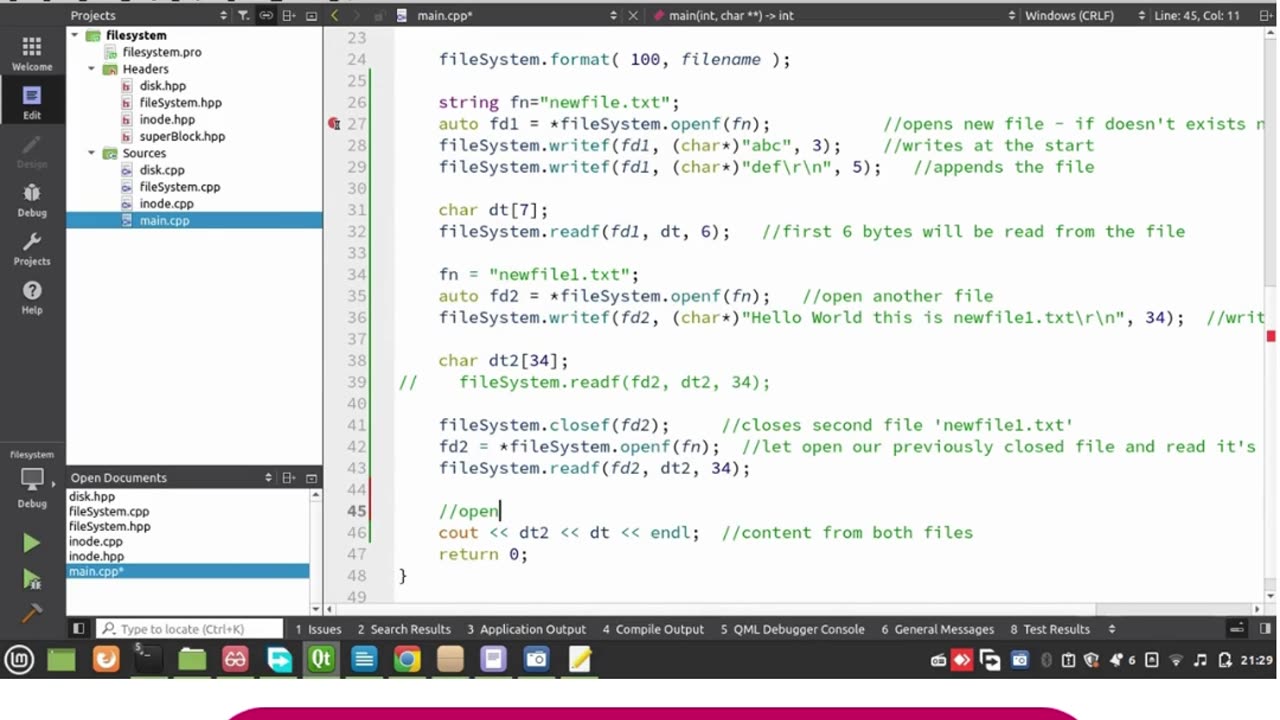
Task: Go back in editor navigation history
Action: click(334, 15)
